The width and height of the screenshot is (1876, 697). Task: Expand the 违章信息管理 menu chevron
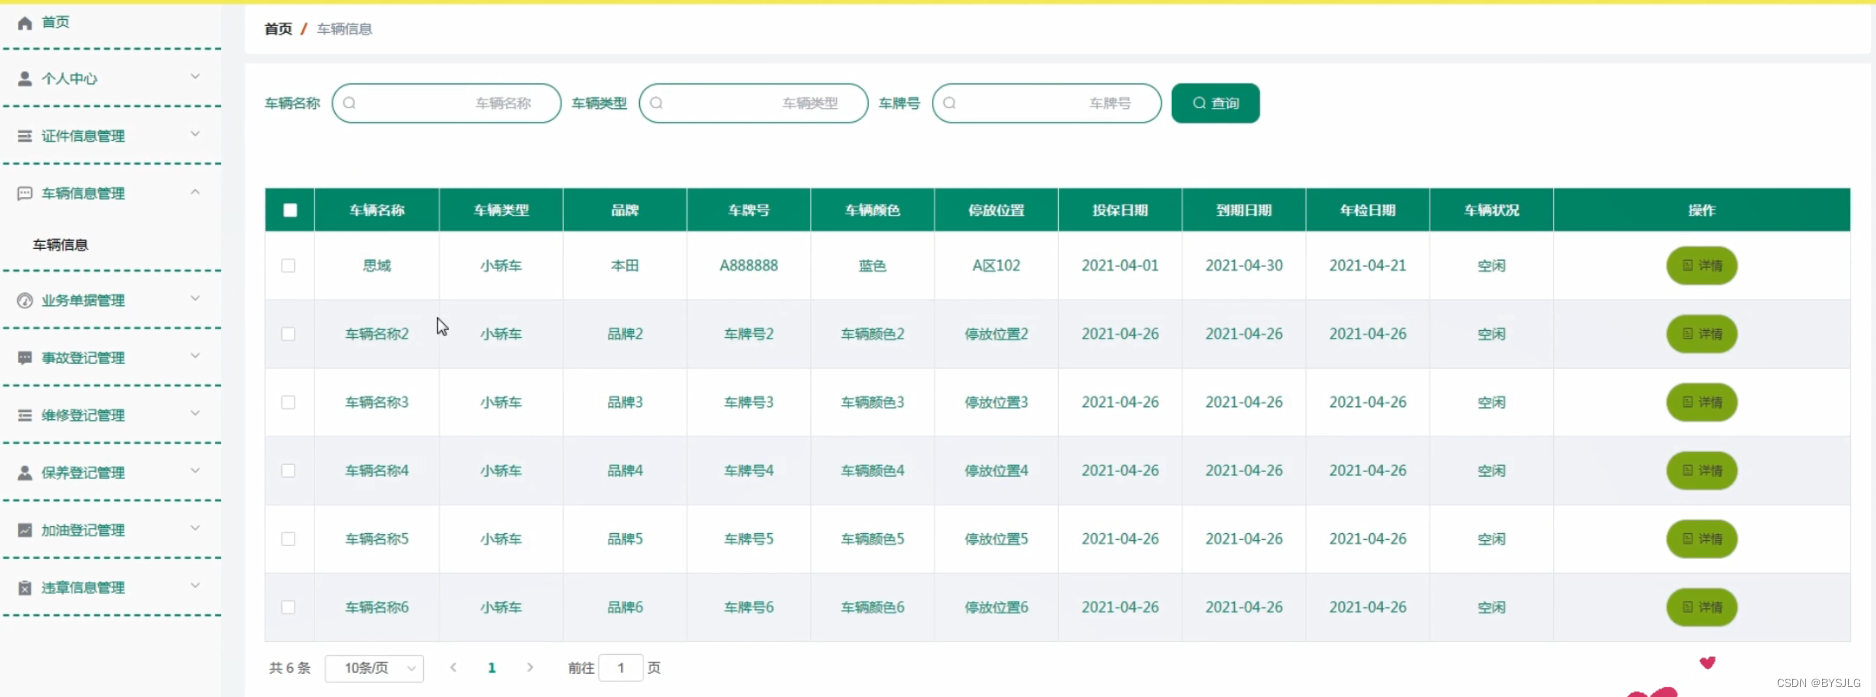(x=195, y=586)
